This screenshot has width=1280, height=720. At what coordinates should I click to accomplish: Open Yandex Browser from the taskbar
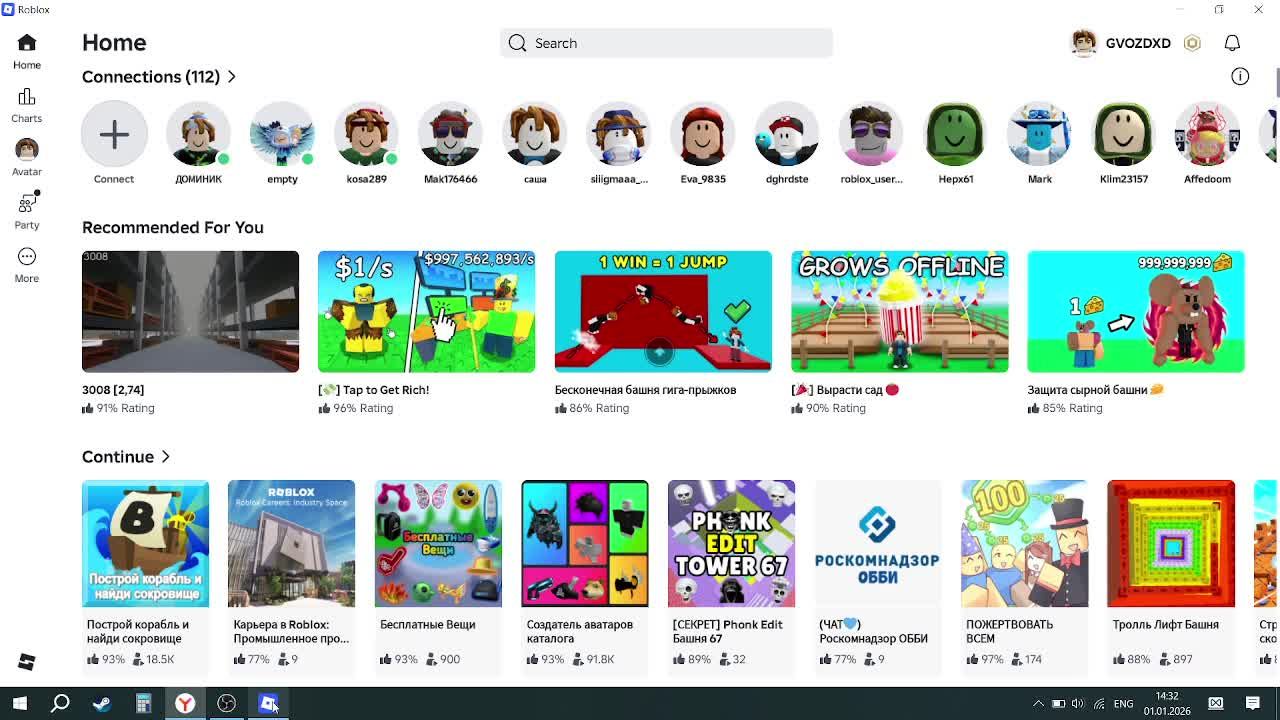point(185,703)
